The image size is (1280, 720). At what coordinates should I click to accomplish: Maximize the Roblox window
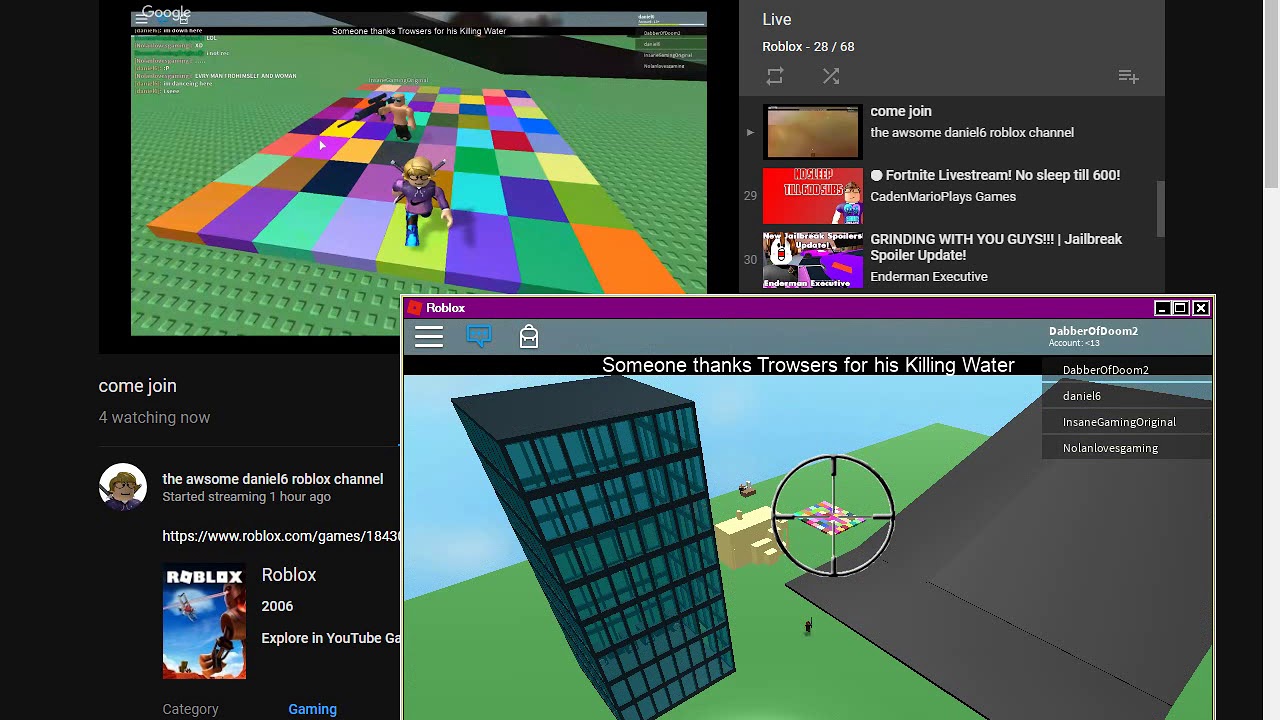1180,308
